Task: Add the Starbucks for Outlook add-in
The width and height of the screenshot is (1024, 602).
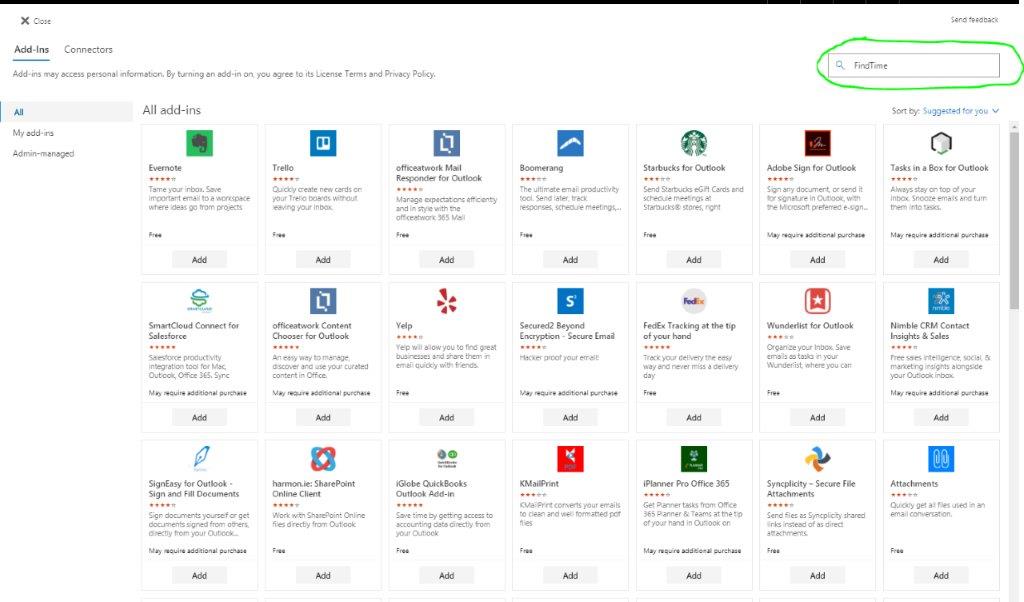Action: pyautogui.click(x=694, y=260)
